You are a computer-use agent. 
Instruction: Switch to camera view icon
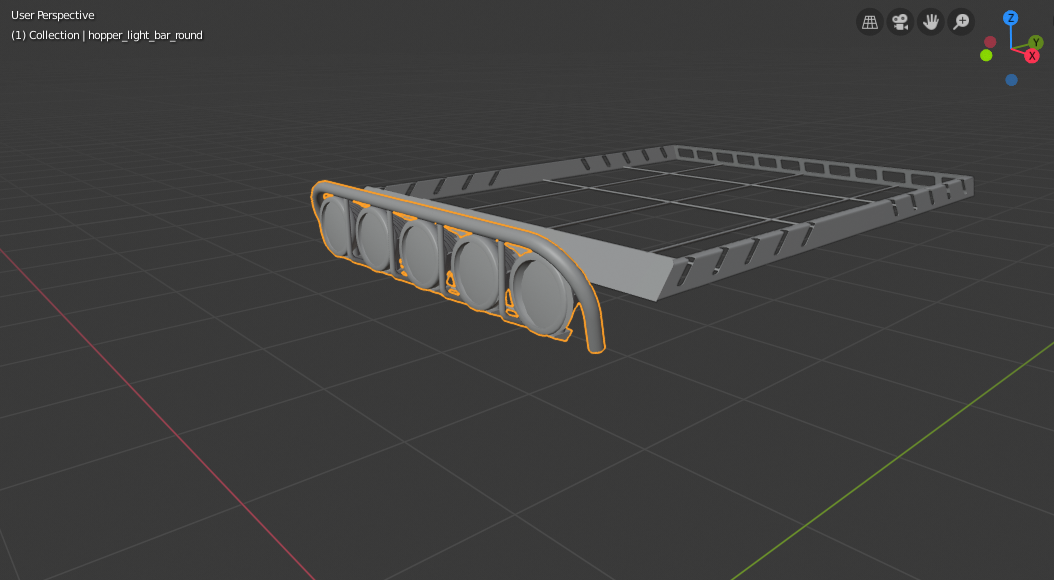[900, 22]
